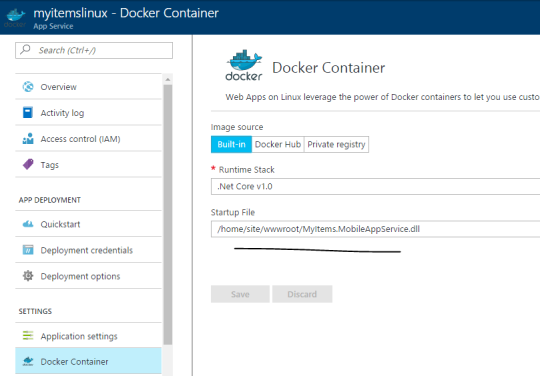Click the Activity log book icon

(28, 113)
